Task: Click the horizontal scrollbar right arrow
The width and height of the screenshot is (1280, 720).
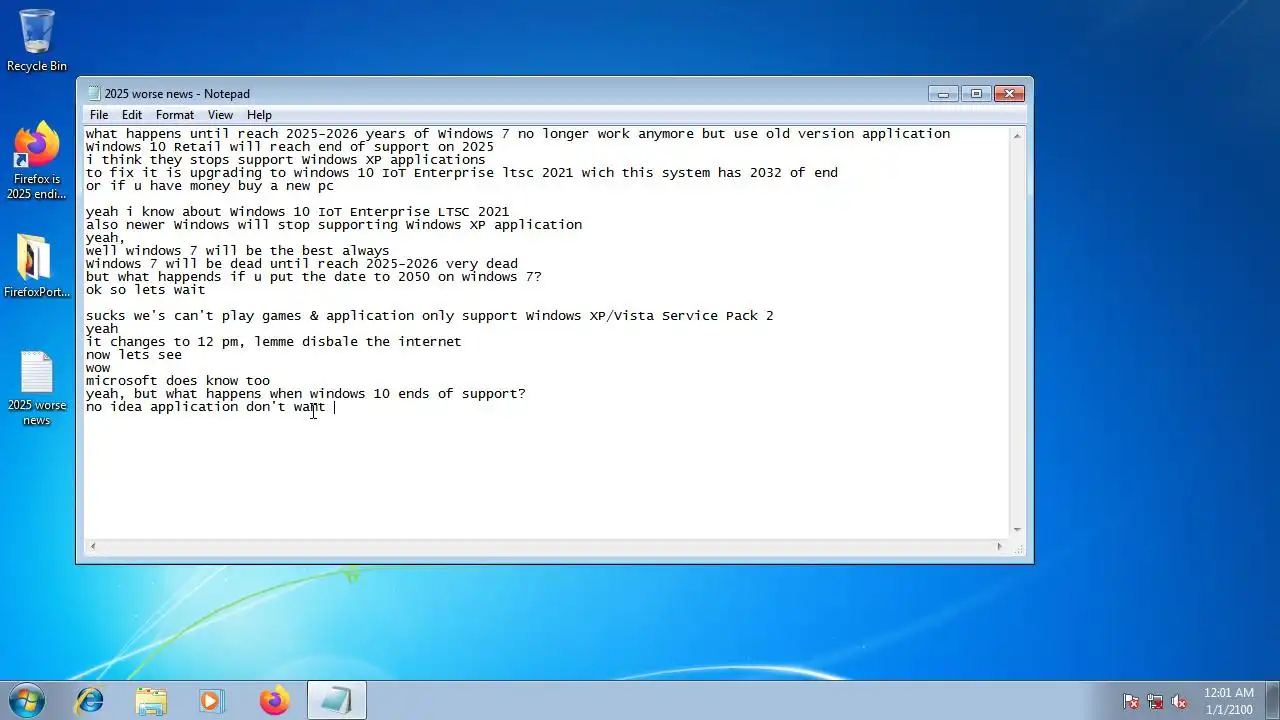Action: click(x=999, y=546)
